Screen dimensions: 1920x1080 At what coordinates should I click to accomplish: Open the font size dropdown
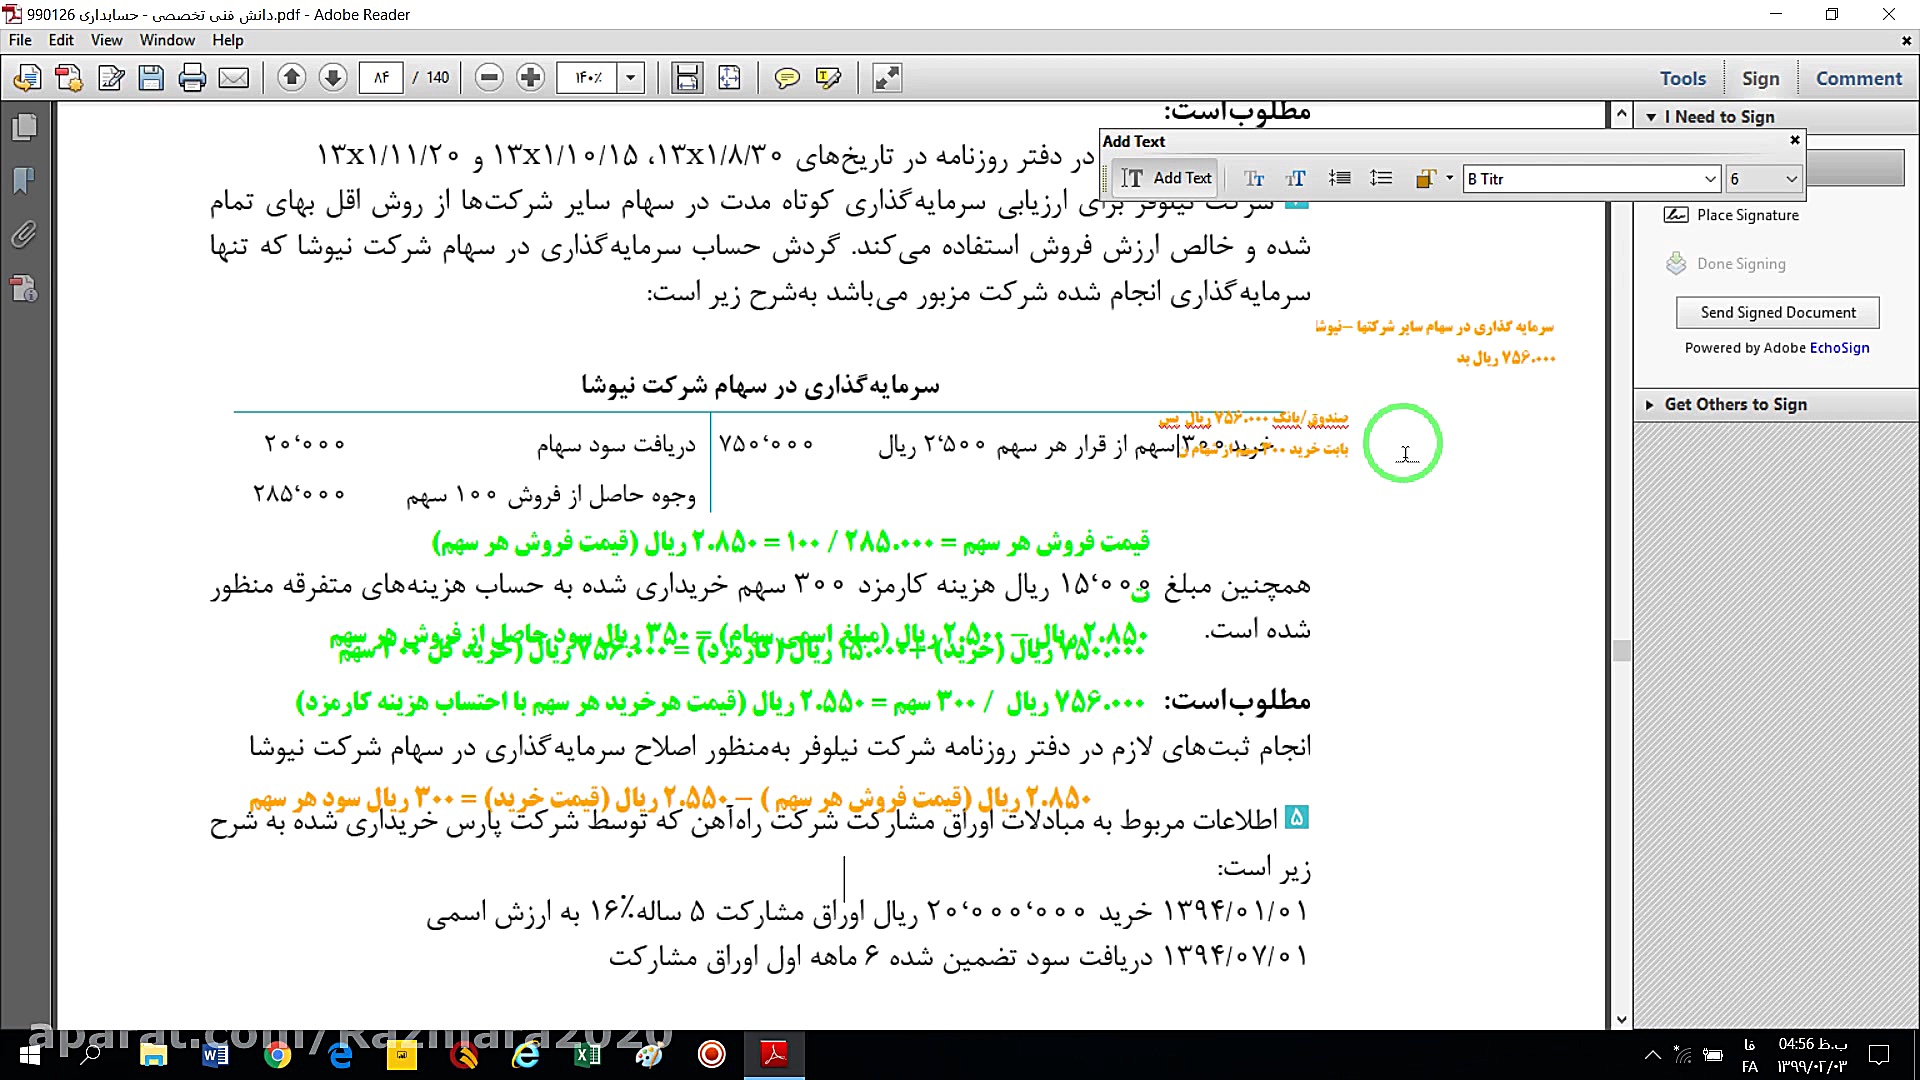[x=1791, y=179]
